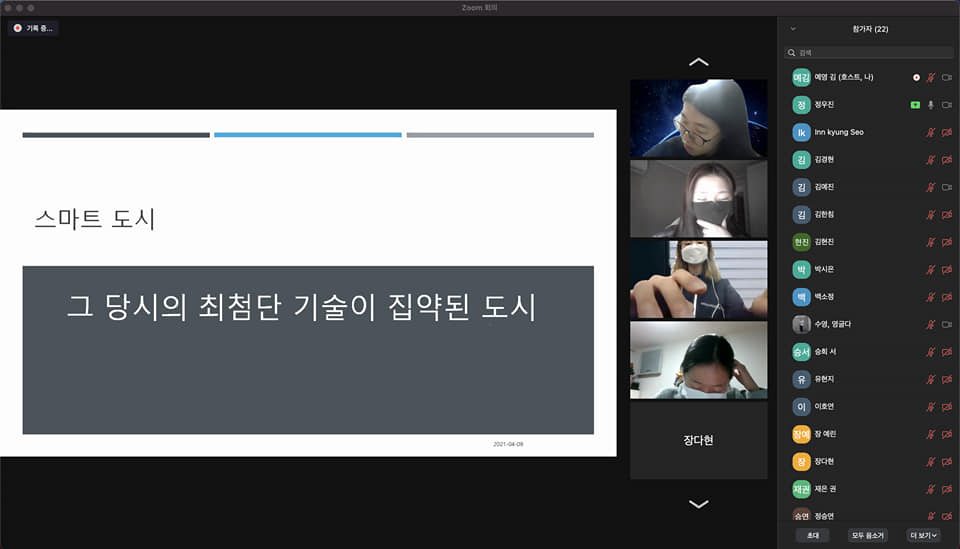
Task: Click the 모두 음소거 (Mute All) button
Action: pyautogui.click(x=868, y=536)
